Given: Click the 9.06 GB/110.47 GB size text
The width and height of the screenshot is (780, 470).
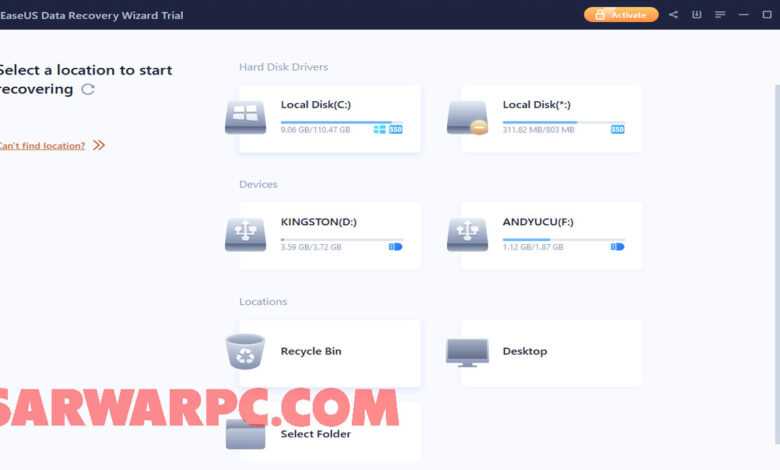Looking at the screenshot, I should [x=315, y=130].
